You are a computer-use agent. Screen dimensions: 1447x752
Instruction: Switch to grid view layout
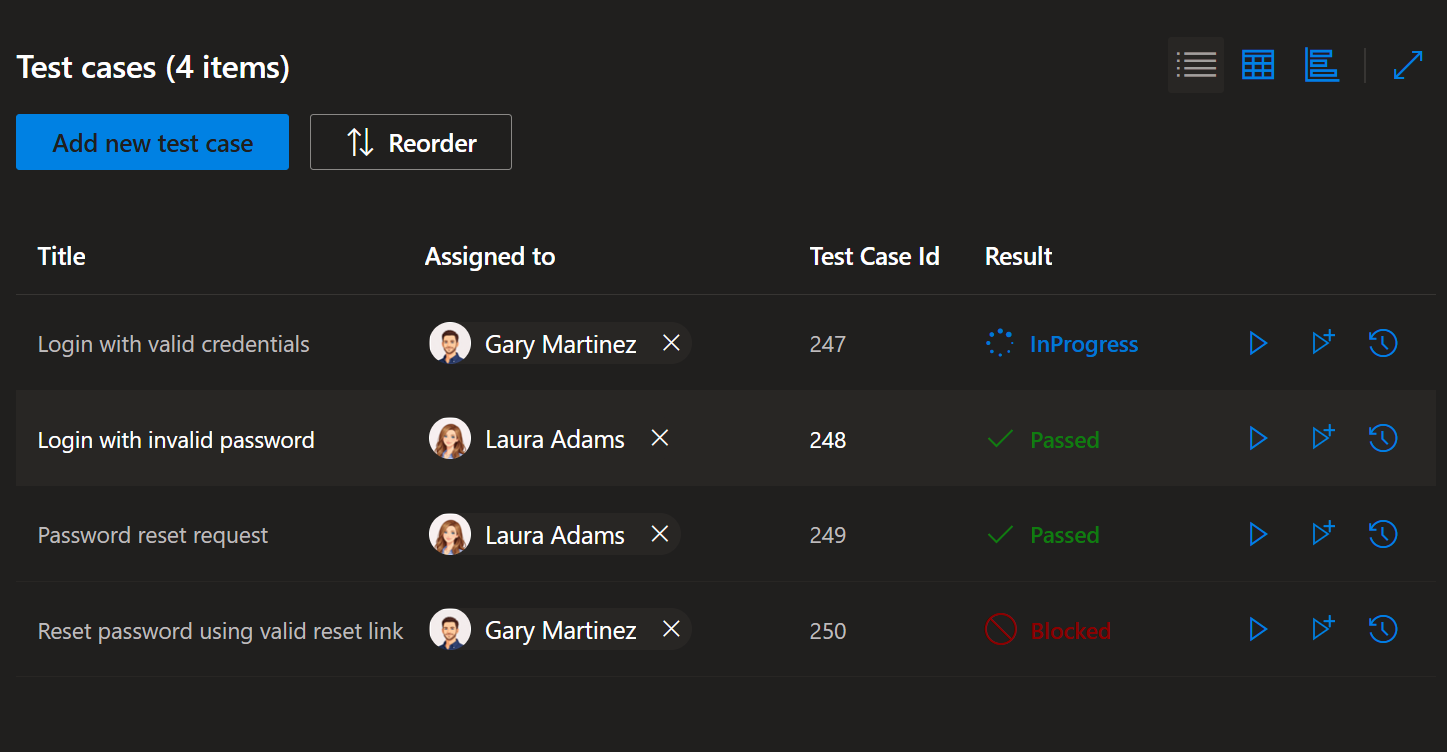[1258, 65]
